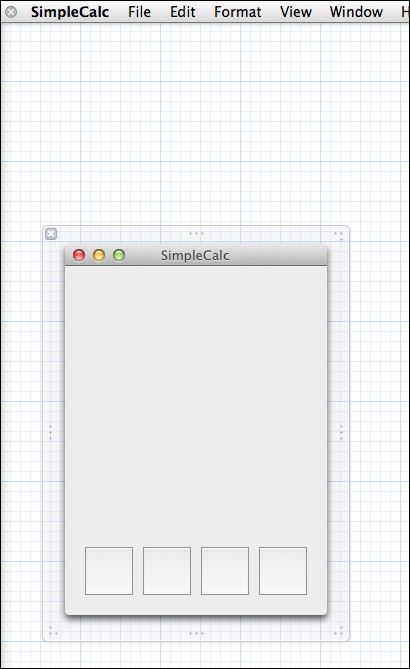The height and width of the screenshot is (669, 410).
Task: Select the fourth empty button in the window
Action: pos(283,571)
